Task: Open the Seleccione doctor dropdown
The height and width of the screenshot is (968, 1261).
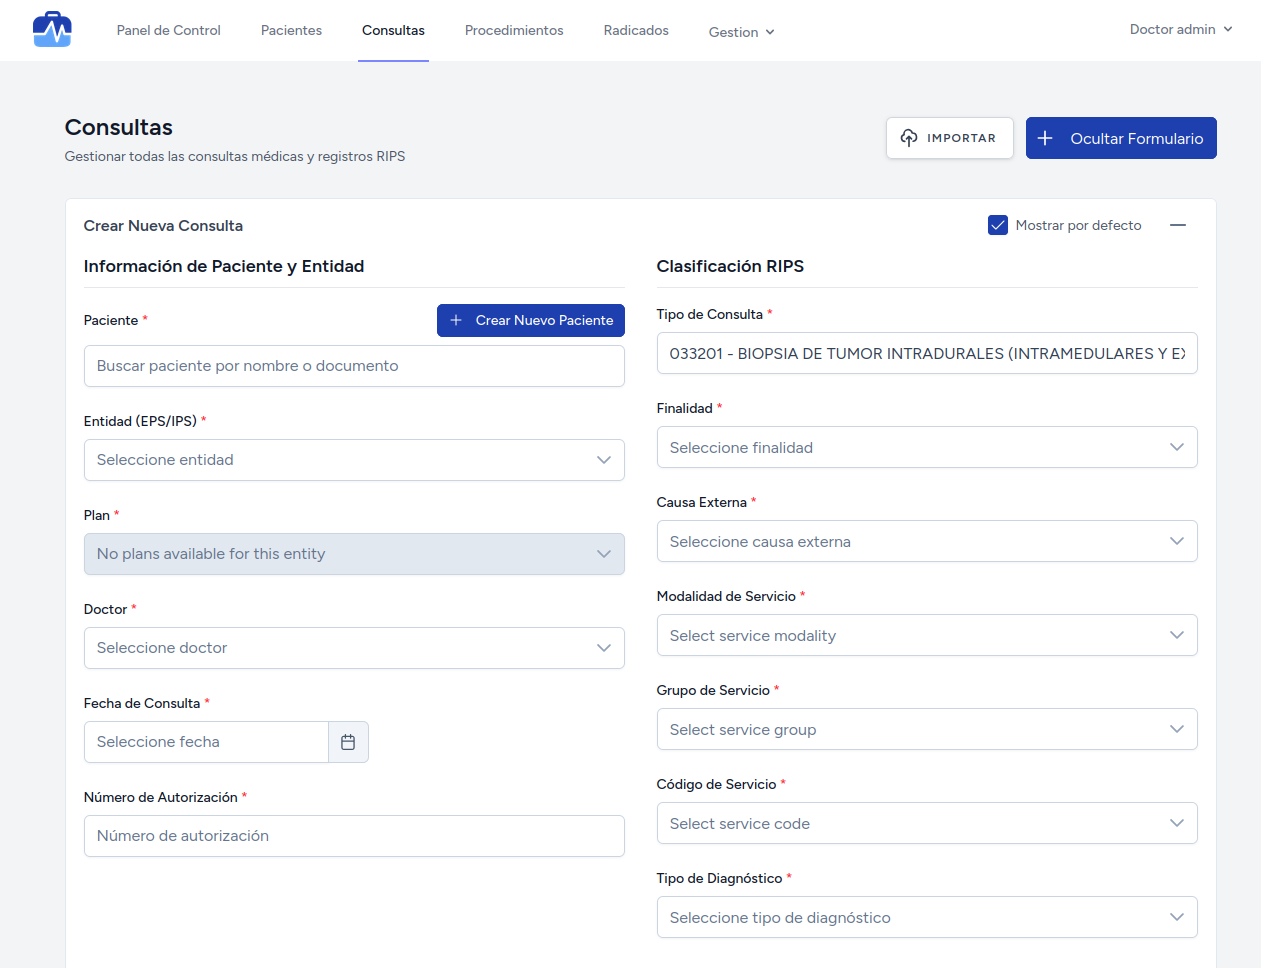Action: tap(354, 648)
